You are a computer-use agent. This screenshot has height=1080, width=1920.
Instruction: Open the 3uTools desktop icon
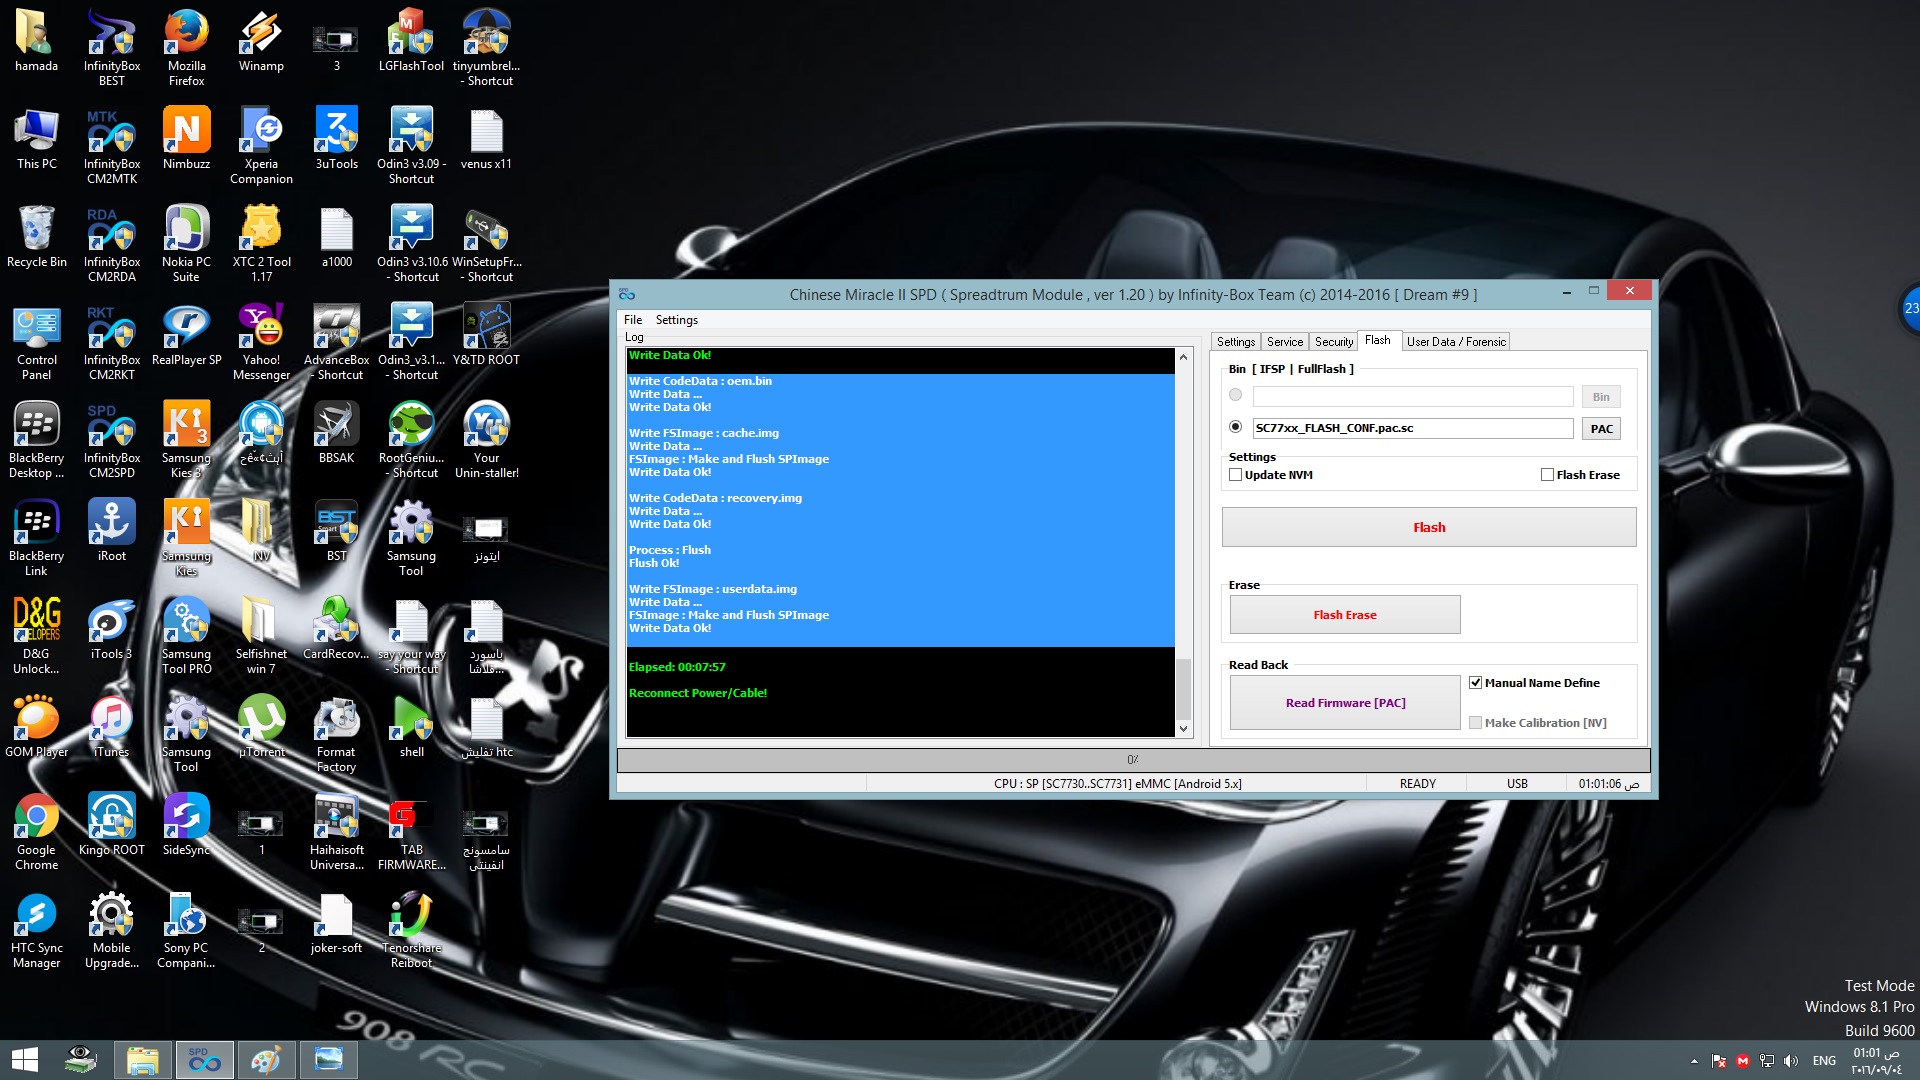pyautogui.click(x=336, y=138)
